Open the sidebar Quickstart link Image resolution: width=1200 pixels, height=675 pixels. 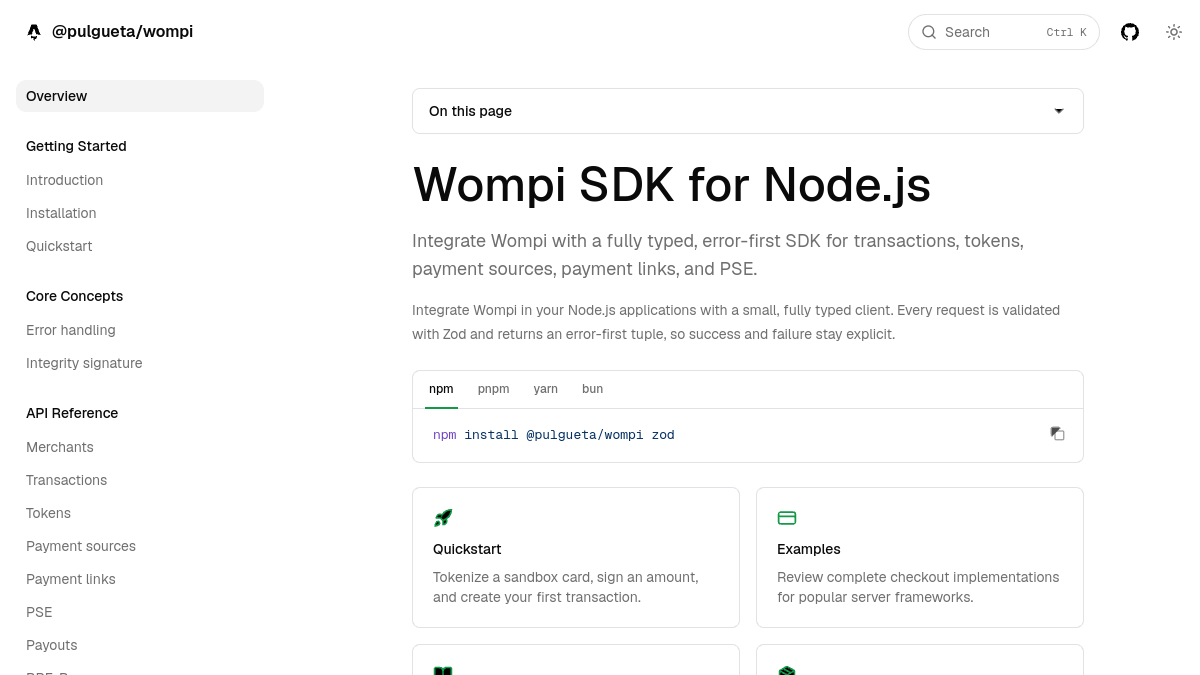[59, 246]
